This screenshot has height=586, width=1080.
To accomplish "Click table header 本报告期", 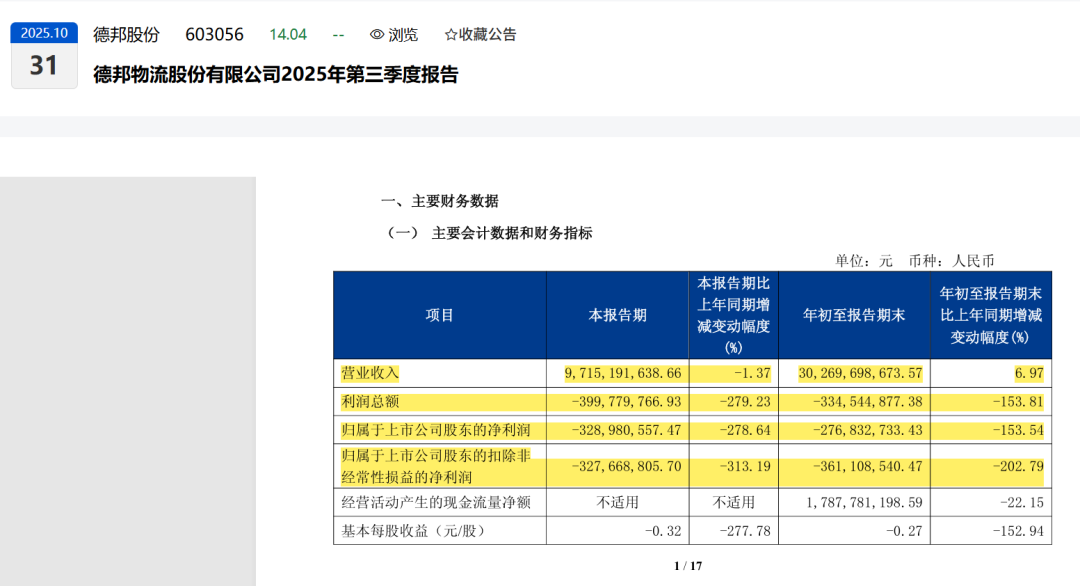I will pyautogui.click(x=617, y=315).
